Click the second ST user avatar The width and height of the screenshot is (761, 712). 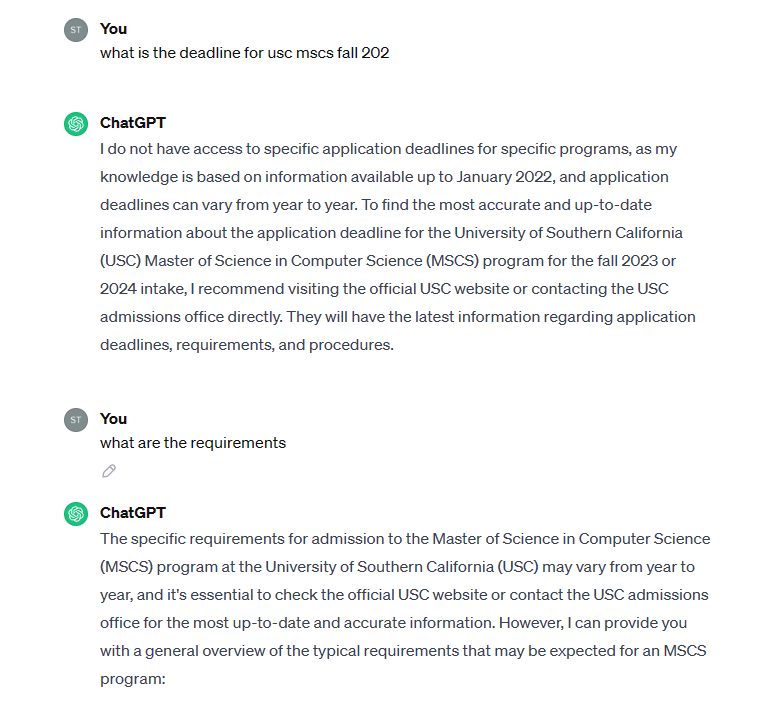(76, 420)
